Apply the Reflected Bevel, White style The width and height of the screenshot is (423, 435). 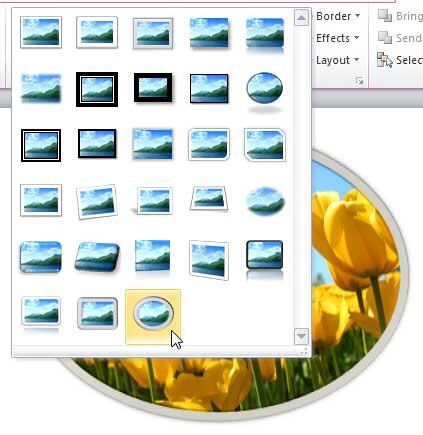41,314
